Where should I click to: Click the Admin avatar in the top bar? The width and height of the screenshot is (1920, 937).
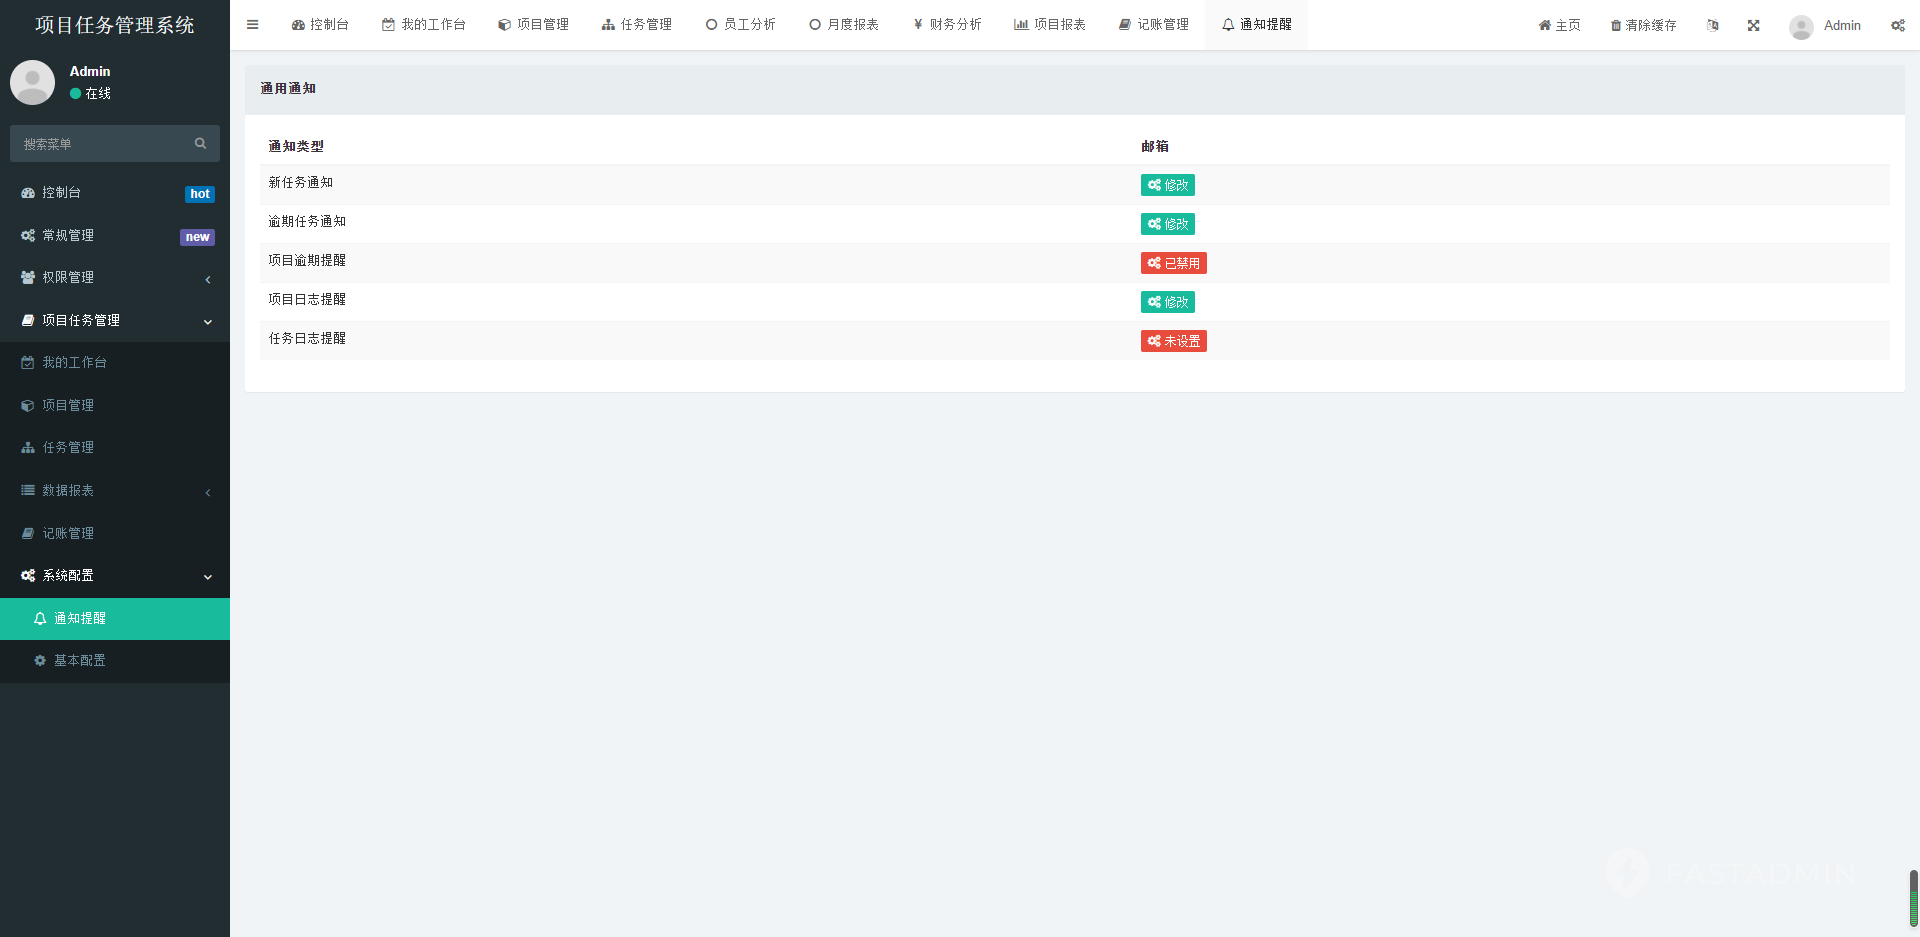1801,26
